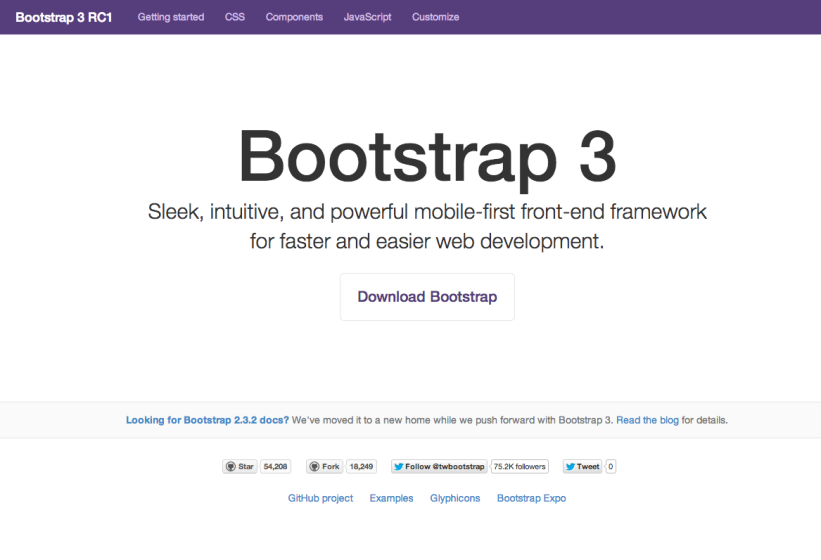View the 18,249 forks count
821x560 pixels.
tap(361, 466)
